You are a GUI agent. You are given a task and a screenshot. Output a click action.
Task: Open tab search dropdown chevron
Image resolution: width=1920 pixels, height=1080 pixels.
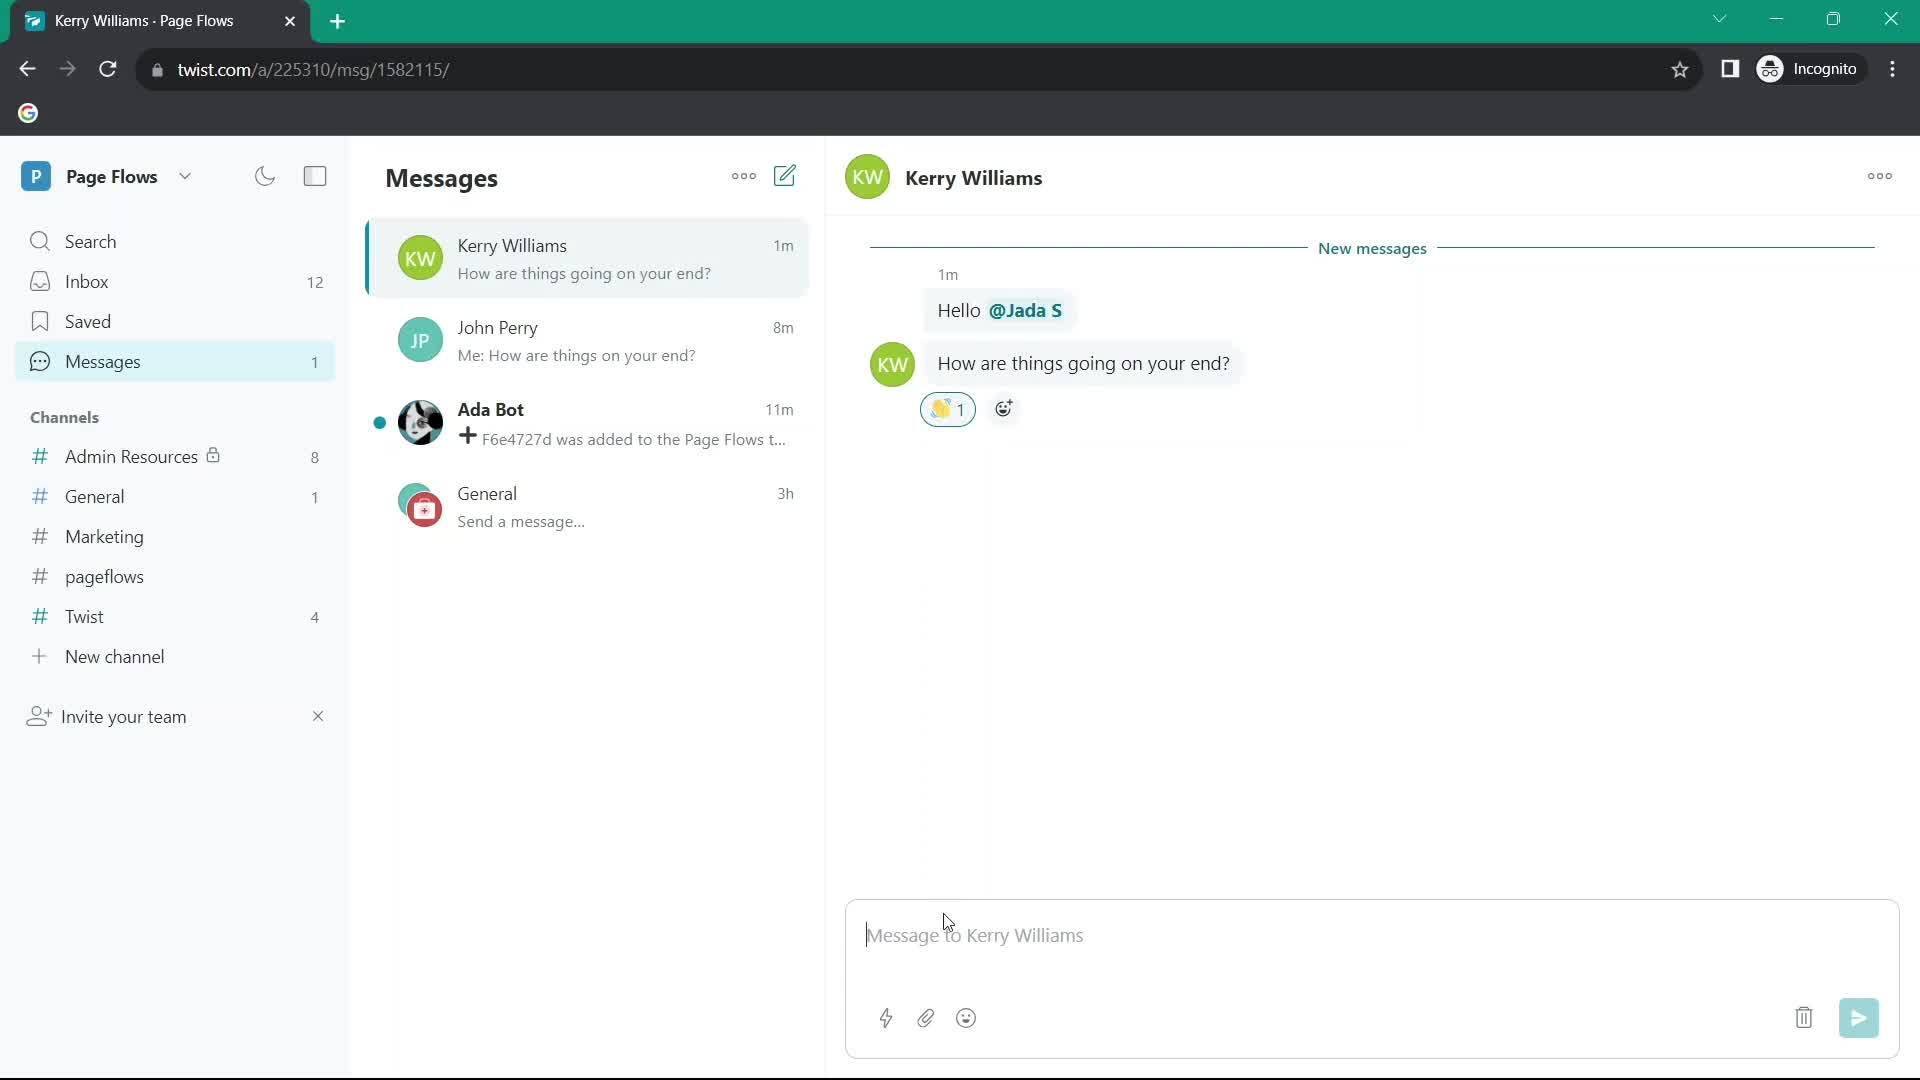click(1719, 19)
